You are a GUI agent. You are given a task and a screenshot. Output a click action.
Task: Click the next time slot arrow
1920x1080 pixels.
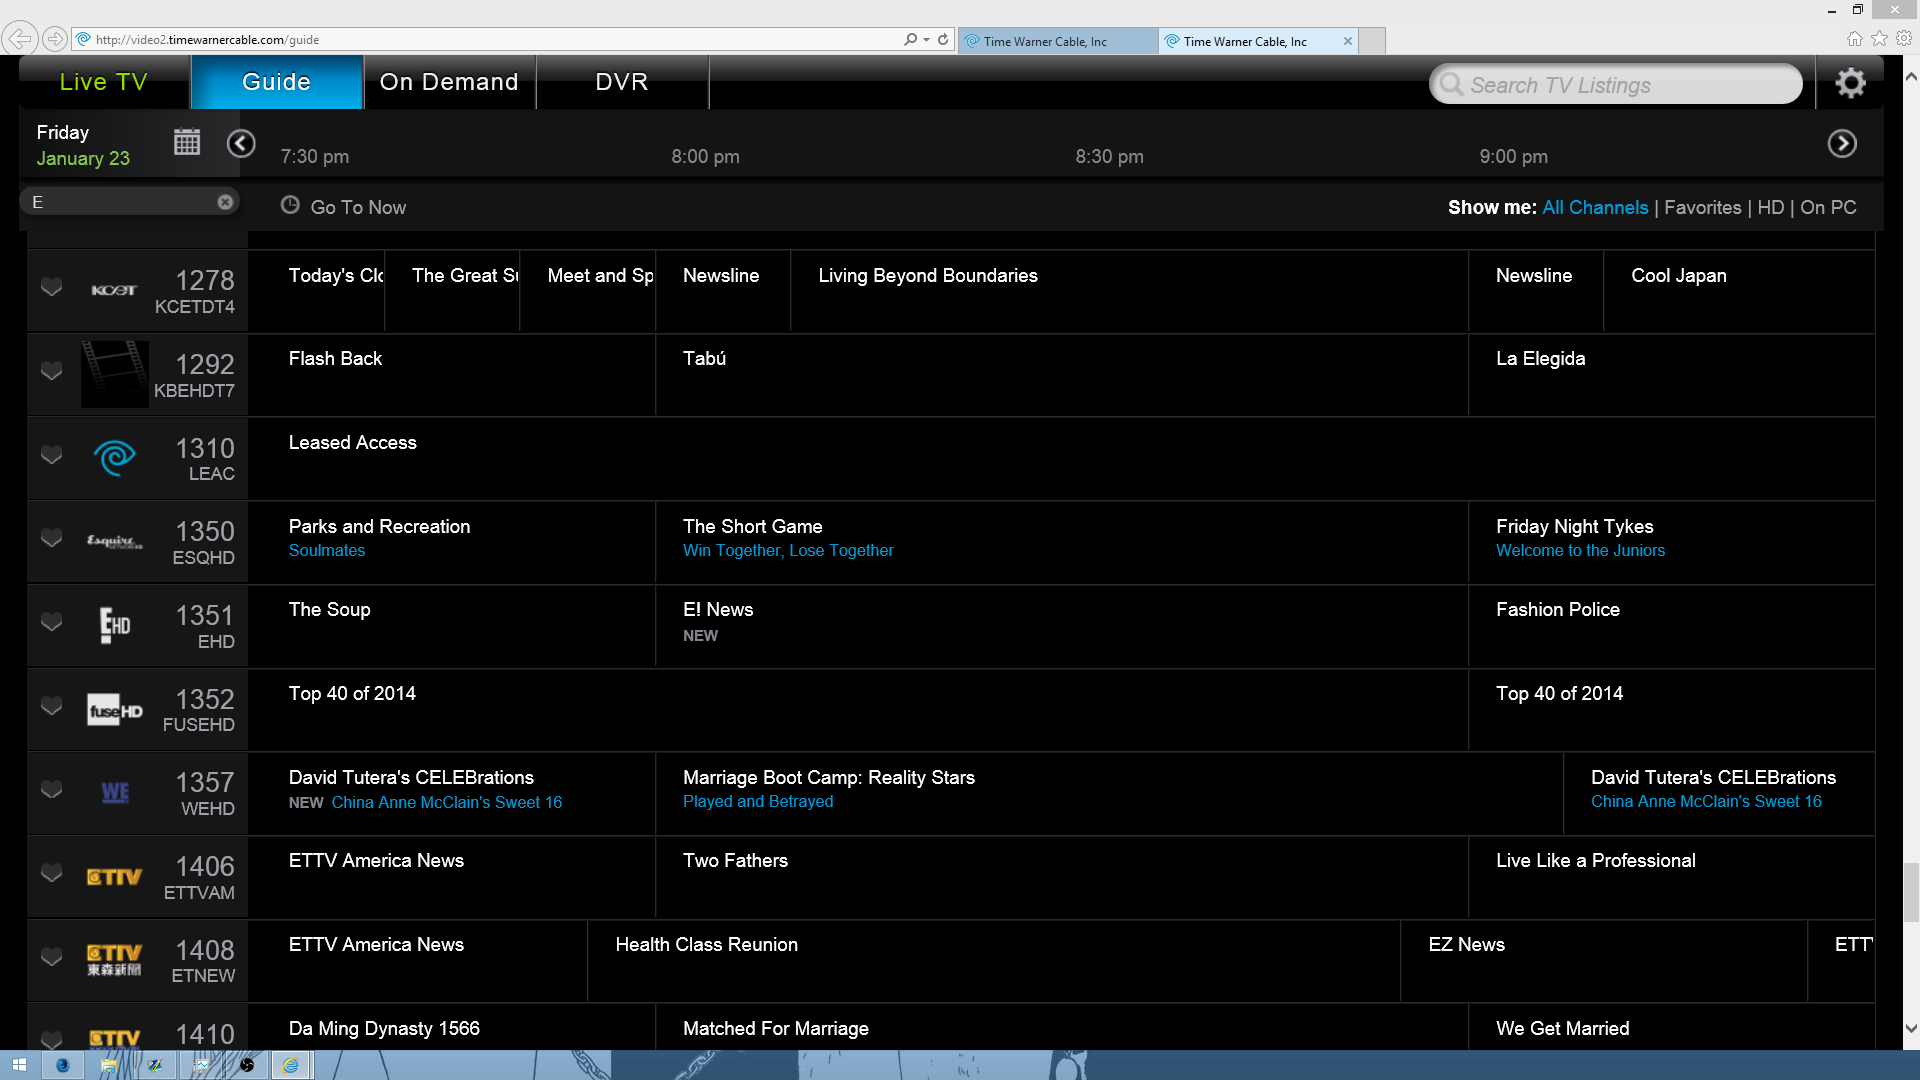click(1841, 144)
